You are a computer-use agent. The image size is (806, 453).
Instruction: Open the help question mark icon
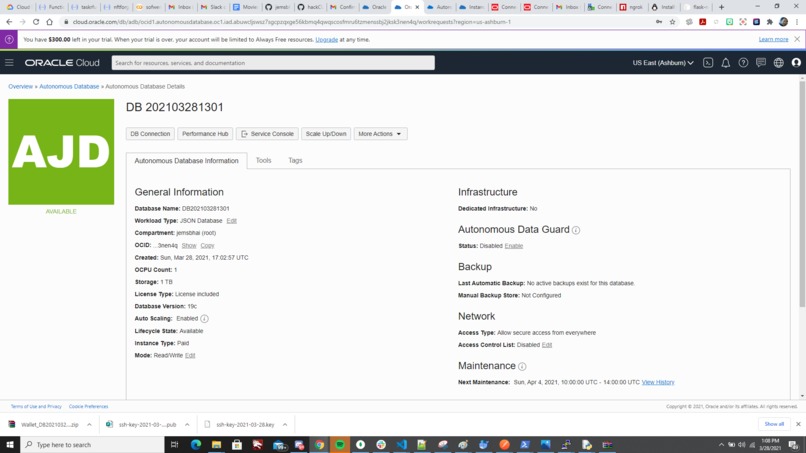pyautogui.click(x=743, y=63)
